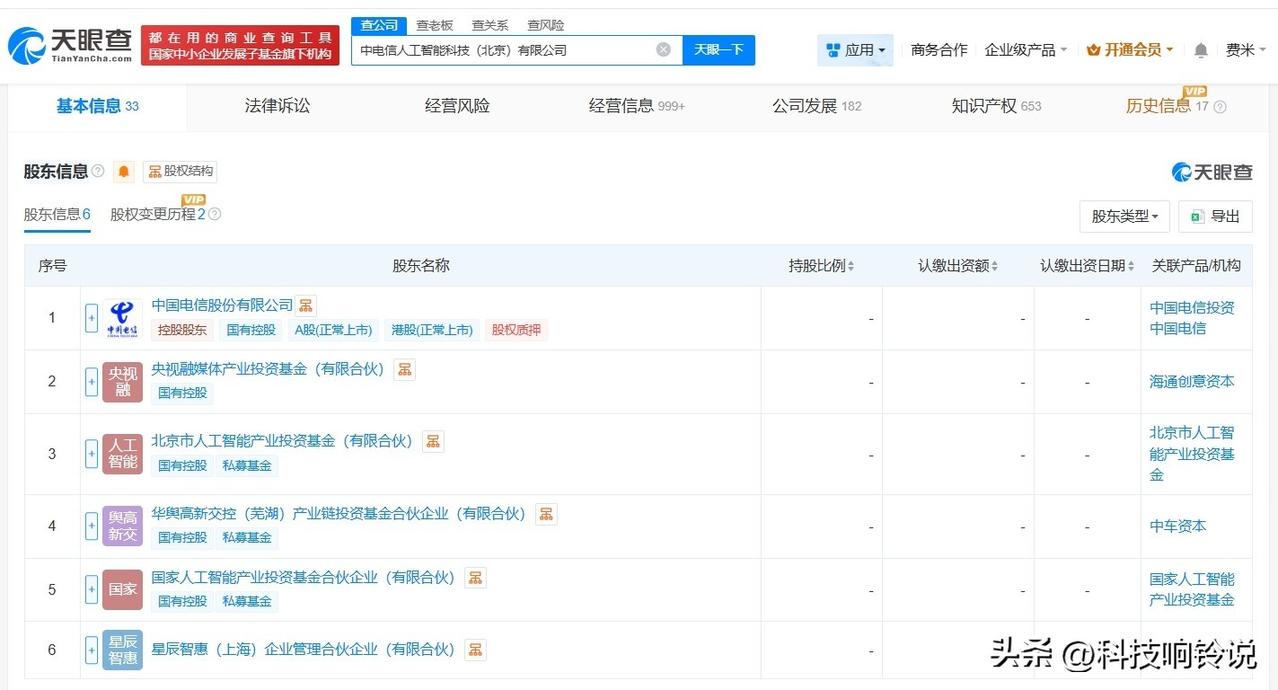Viewport: 1278px width, 690px height.
Task: Expand row 4 华舆高新交控 with plus
Action: 92,526
